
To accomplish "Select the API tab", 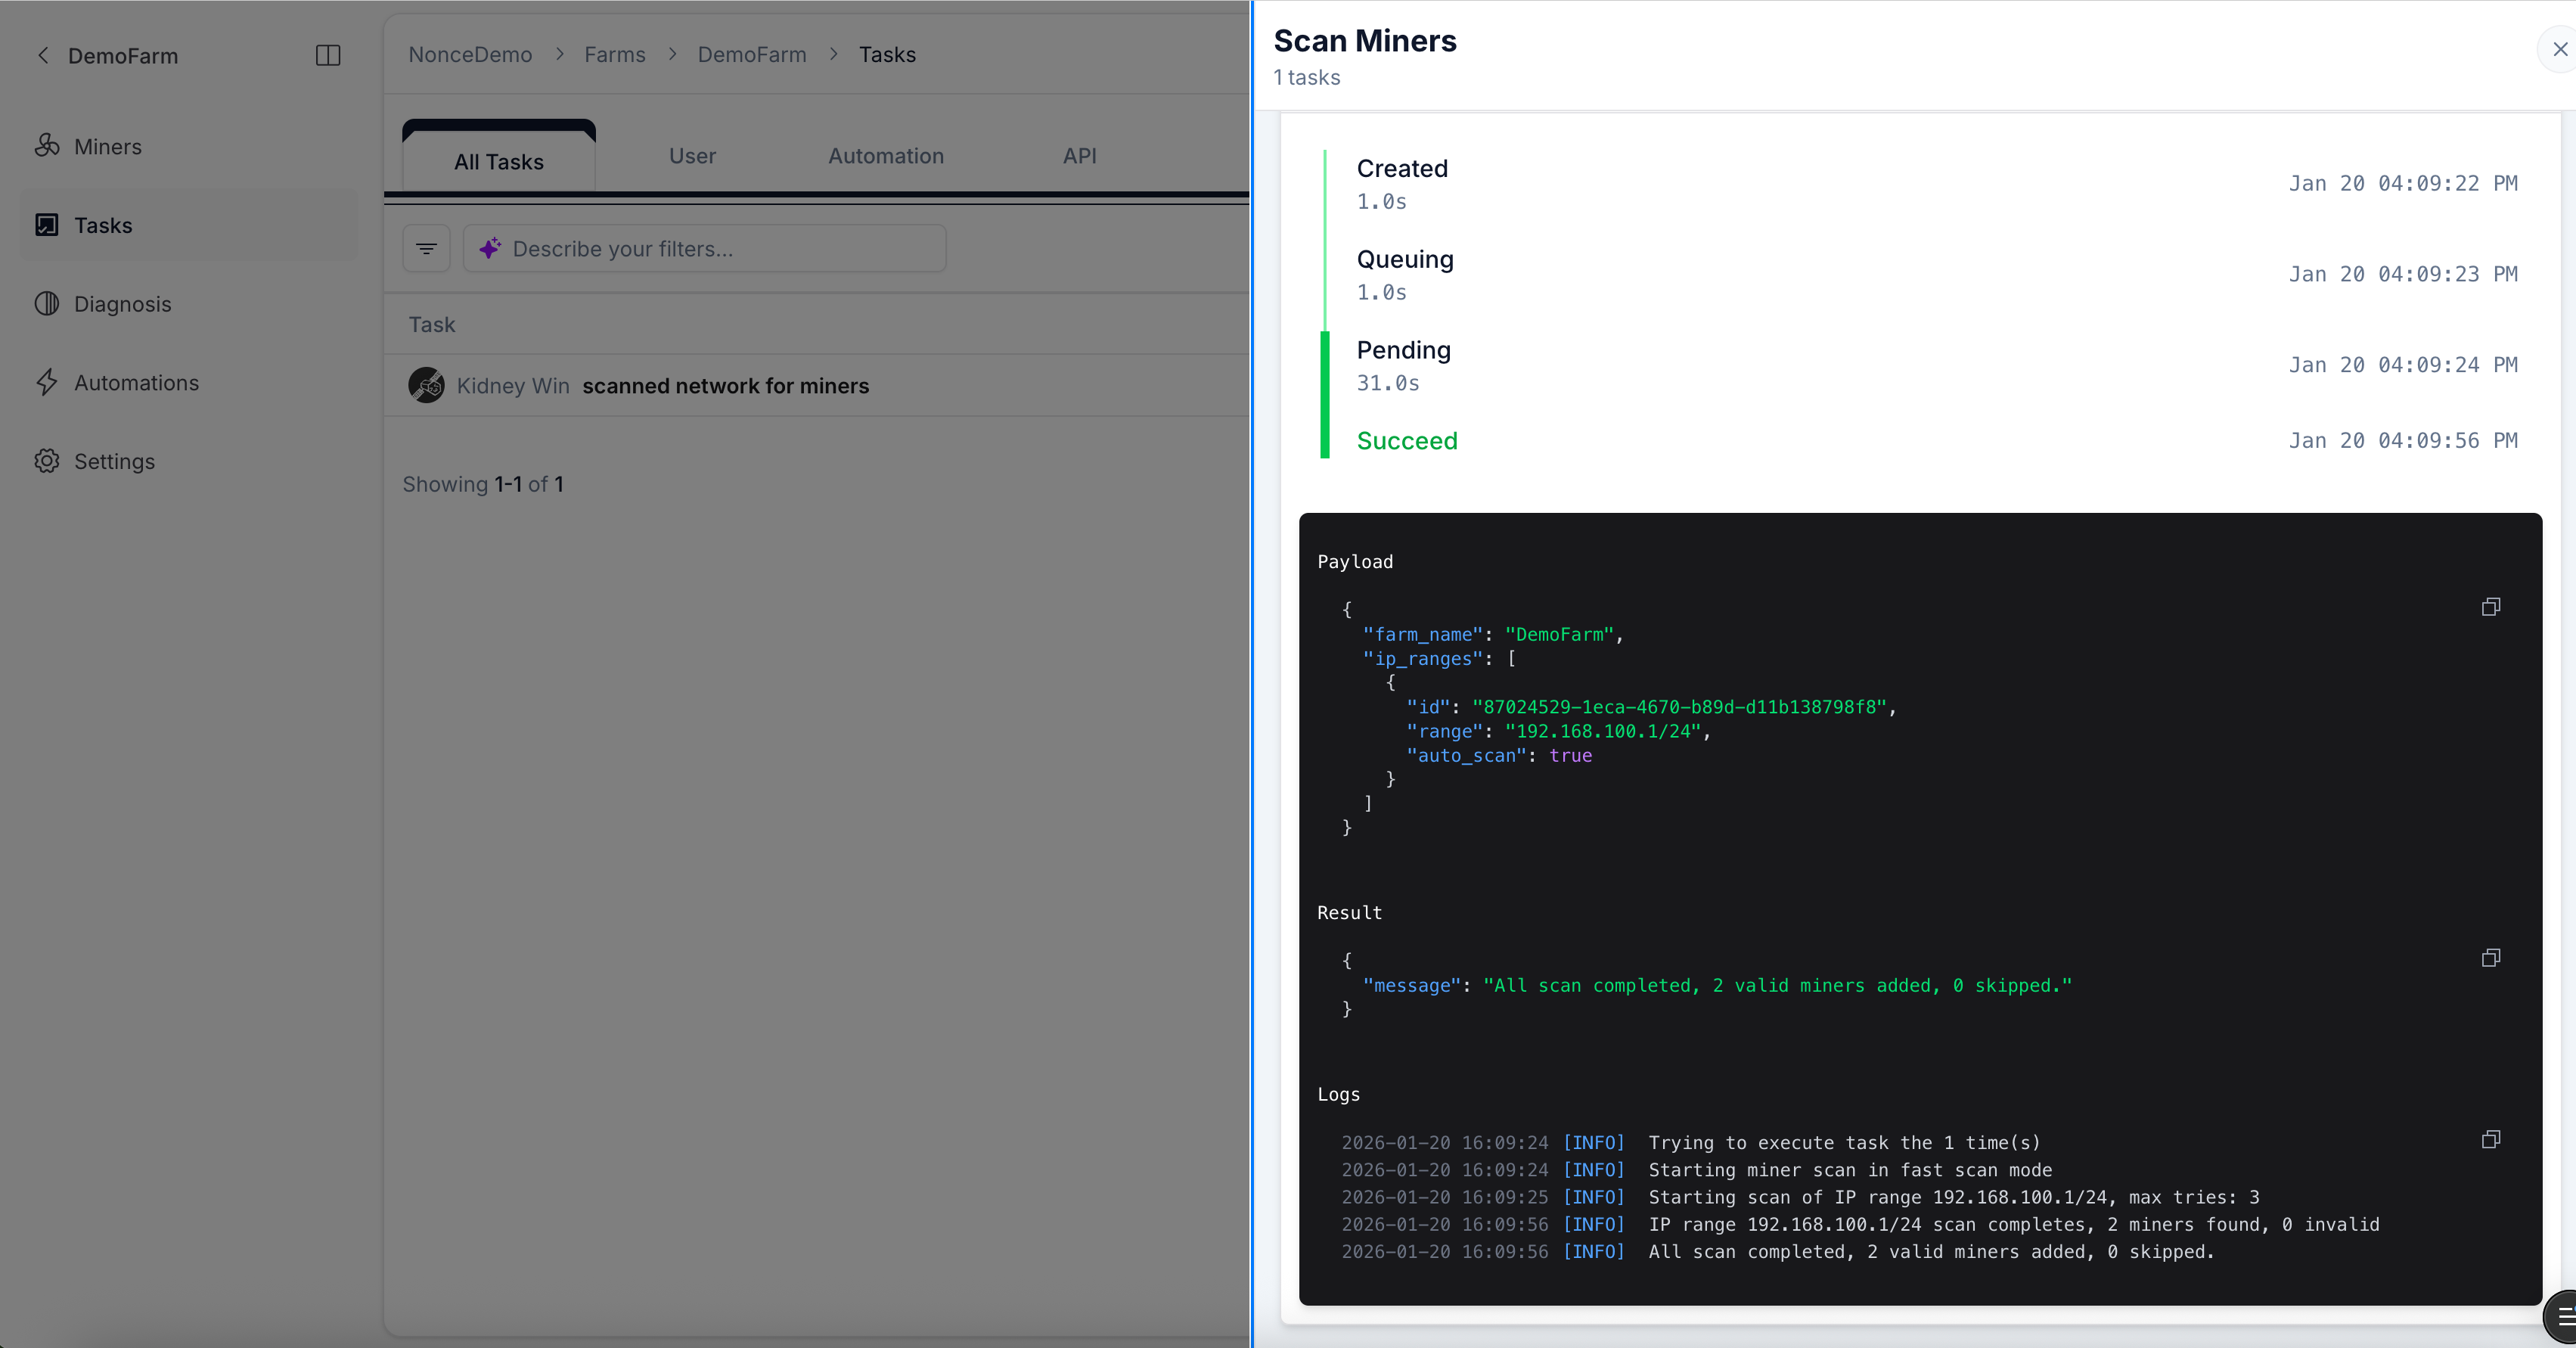I will (1079, 156).
